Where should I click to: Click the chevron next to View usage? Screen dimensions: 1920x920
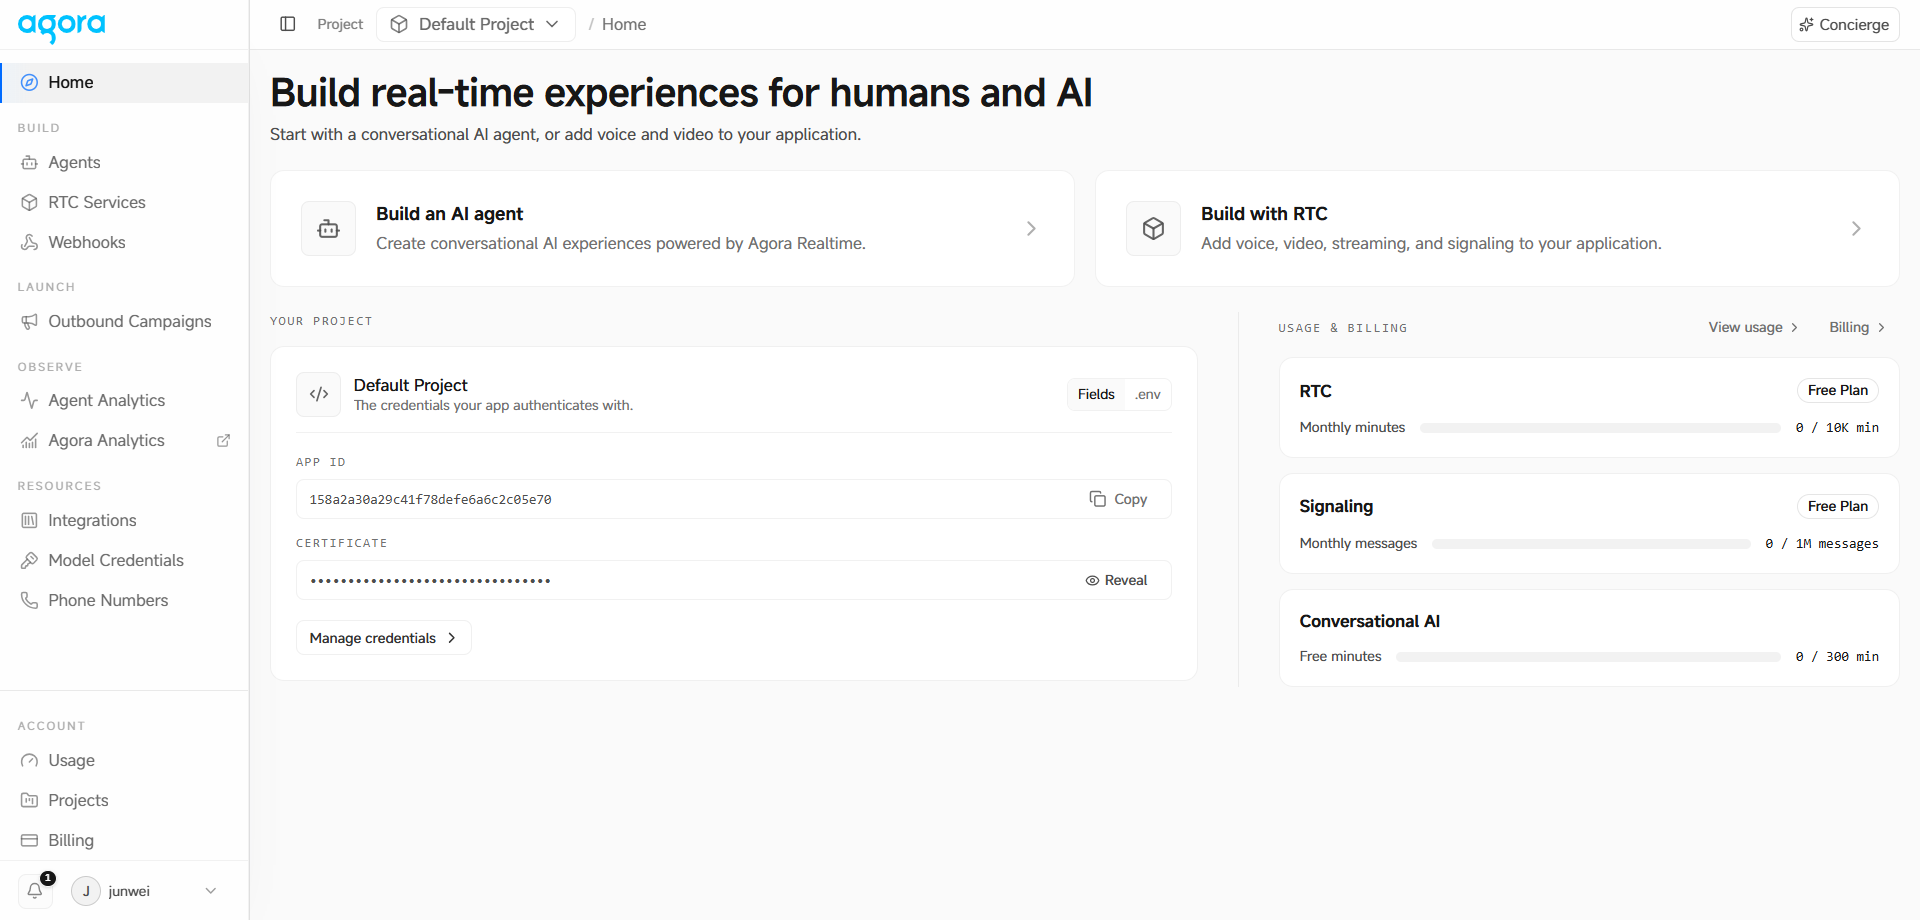[1794, 328]
